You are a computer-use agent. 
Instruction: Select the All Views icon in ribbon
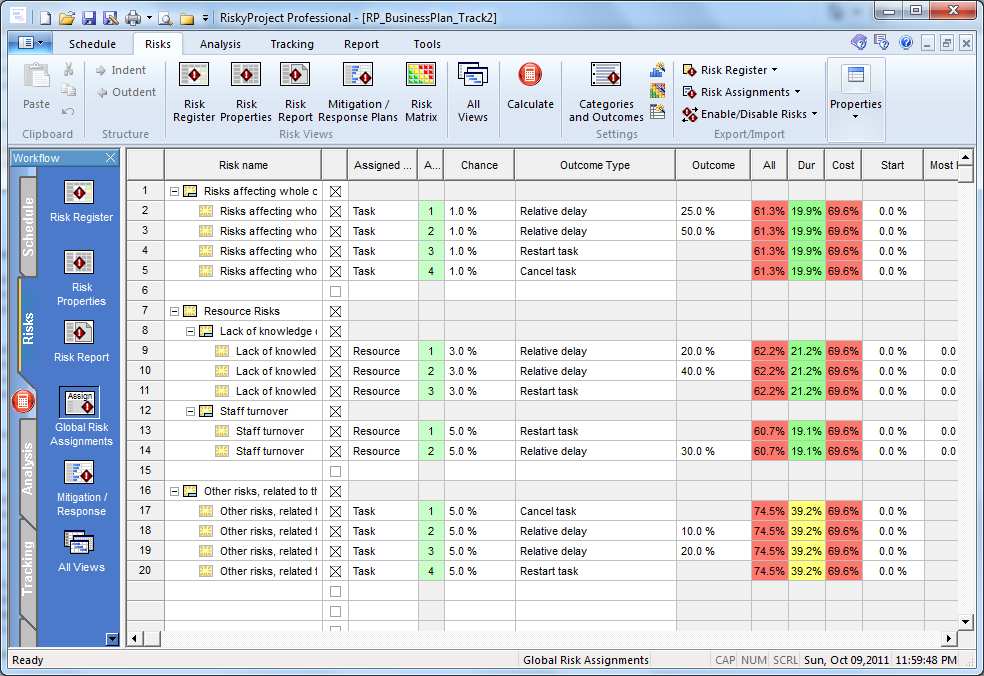(472, 88)
